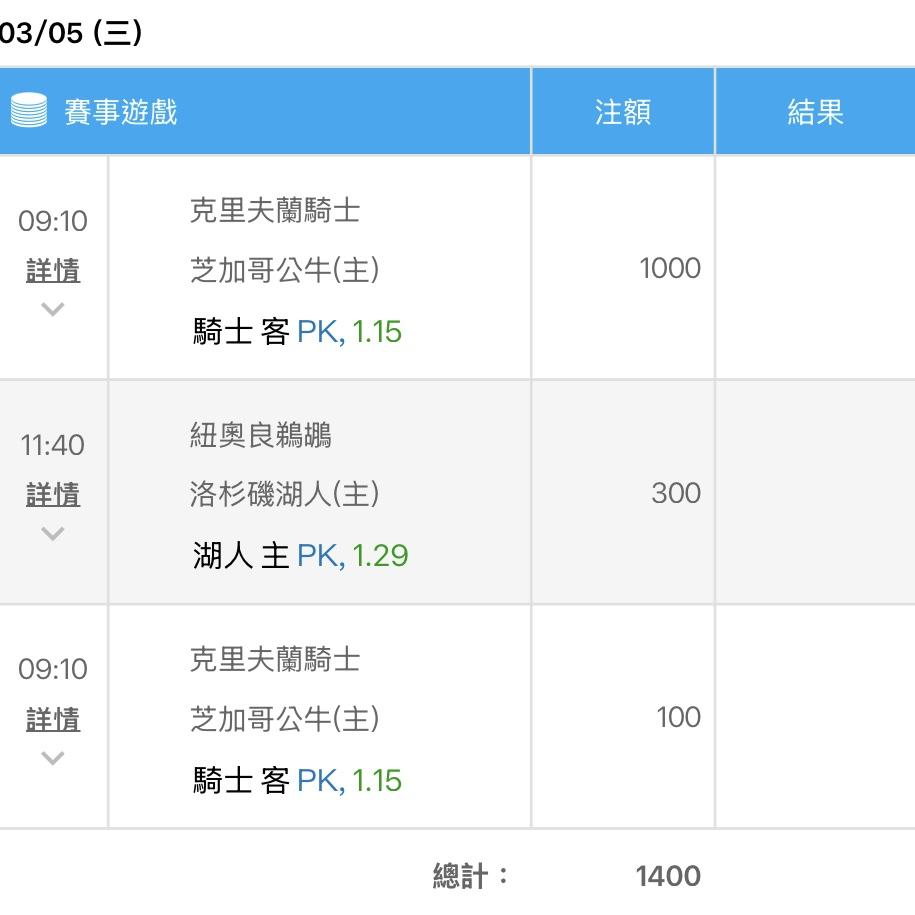
Task: Click 騎士 客 PK, 1.15 in 1000 bet row
Action: 297,331
